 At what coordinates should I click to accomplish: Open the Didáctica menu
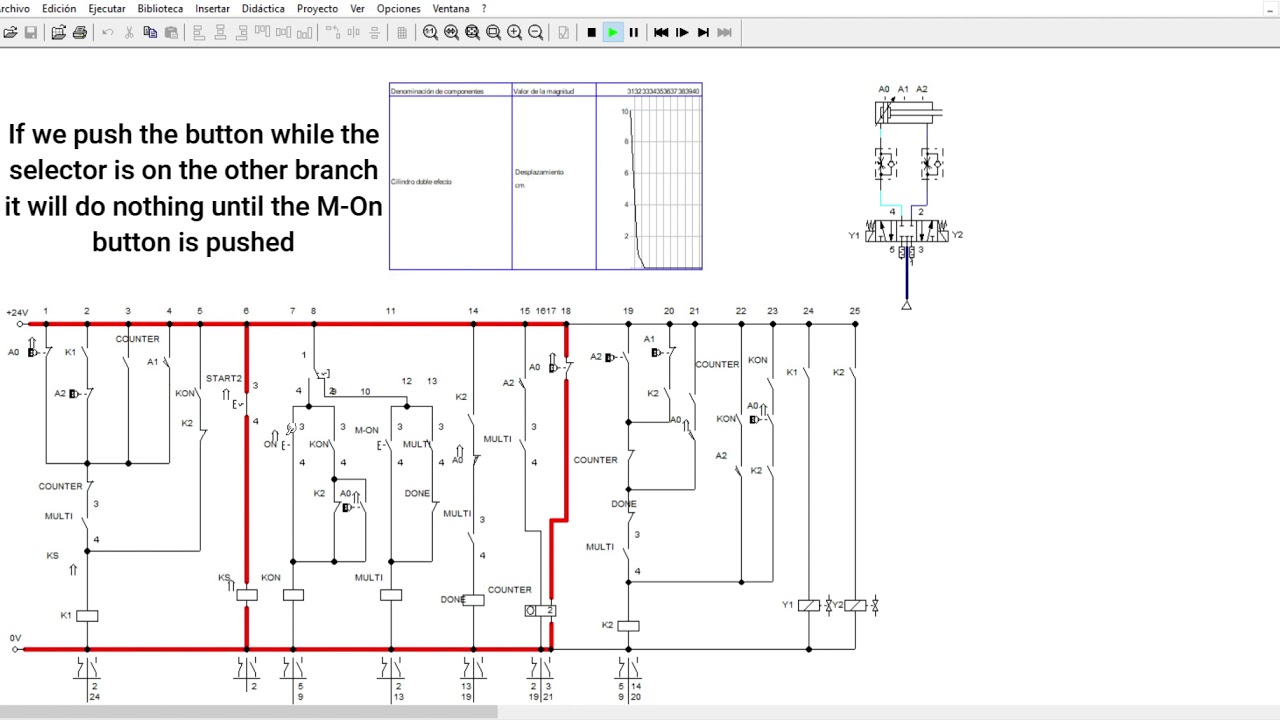(263, 8)
